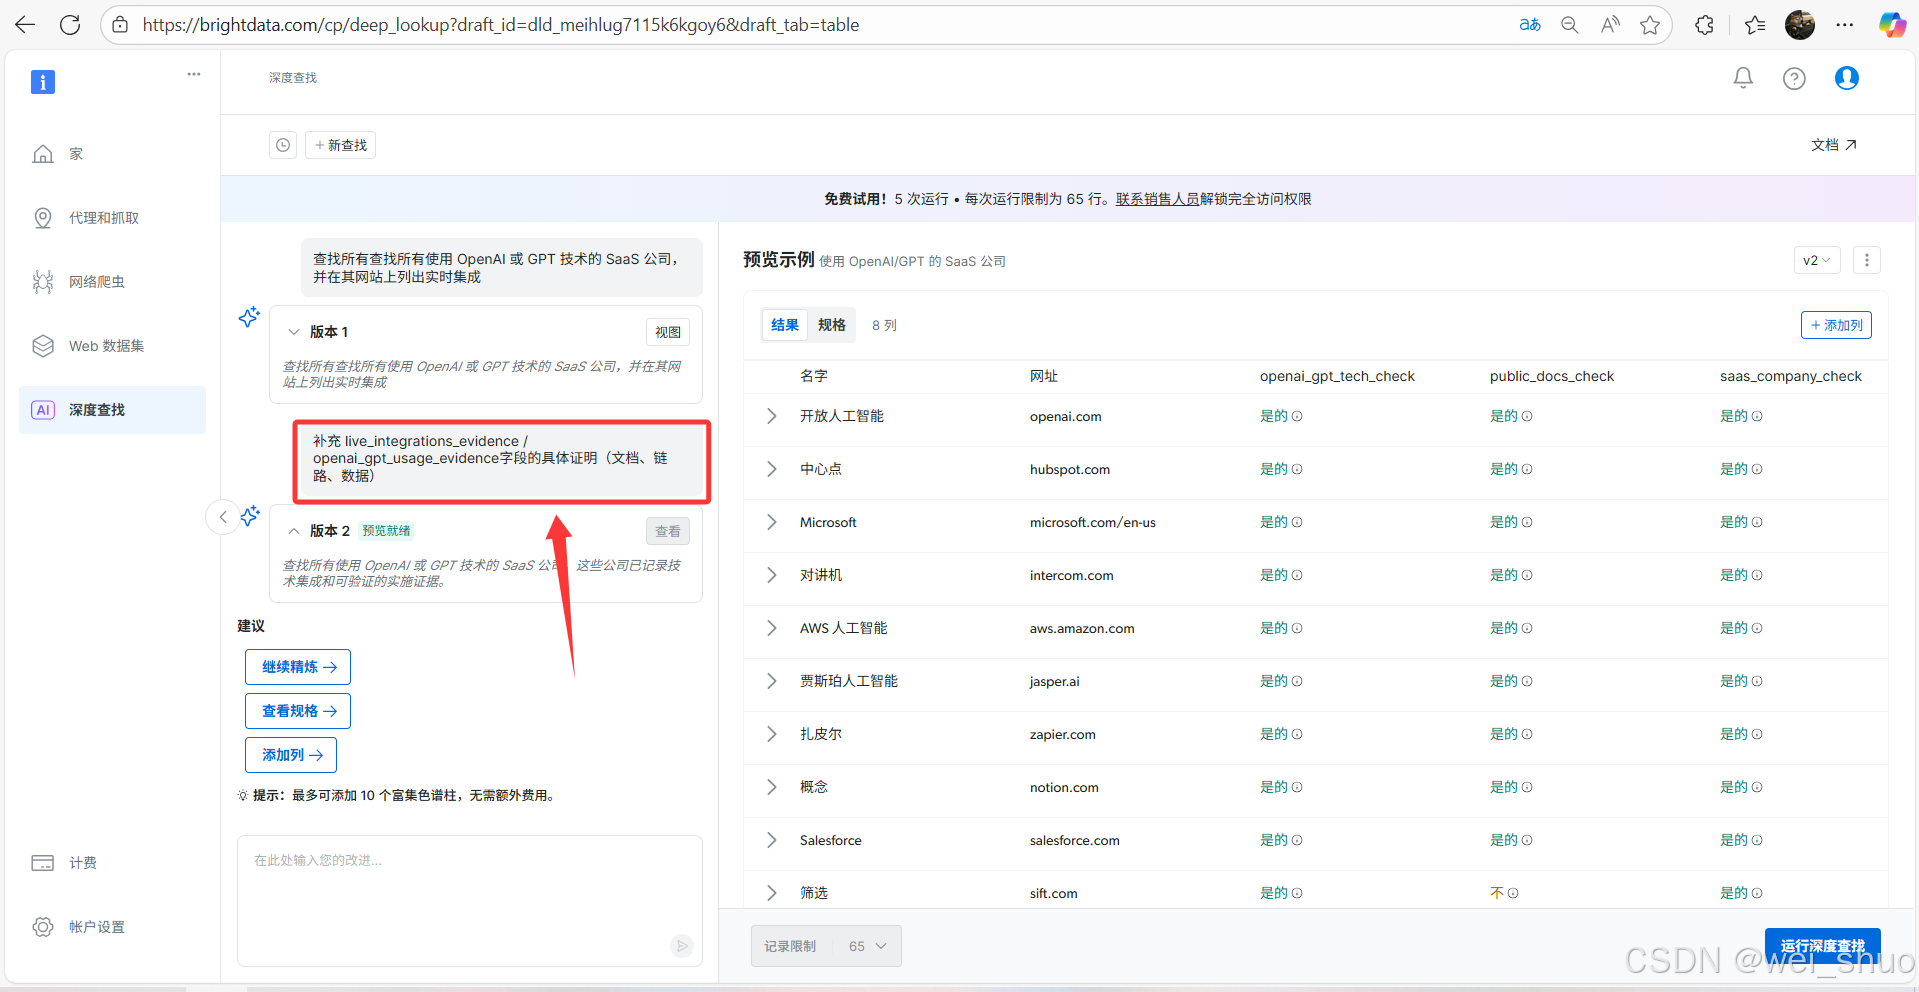Click the translate icon in address bar
This screenshot has width=1919, height=992.
point(1530,25)
